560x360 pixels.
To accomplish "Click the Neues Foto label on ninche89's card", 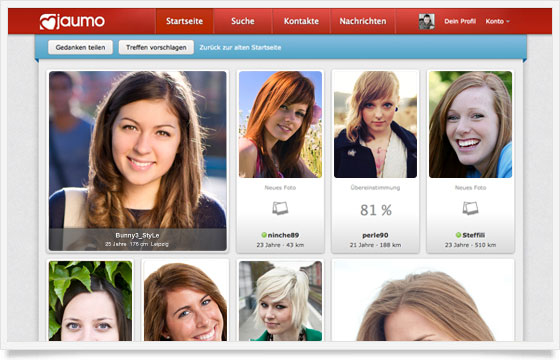I will click(x=280, y=188).
